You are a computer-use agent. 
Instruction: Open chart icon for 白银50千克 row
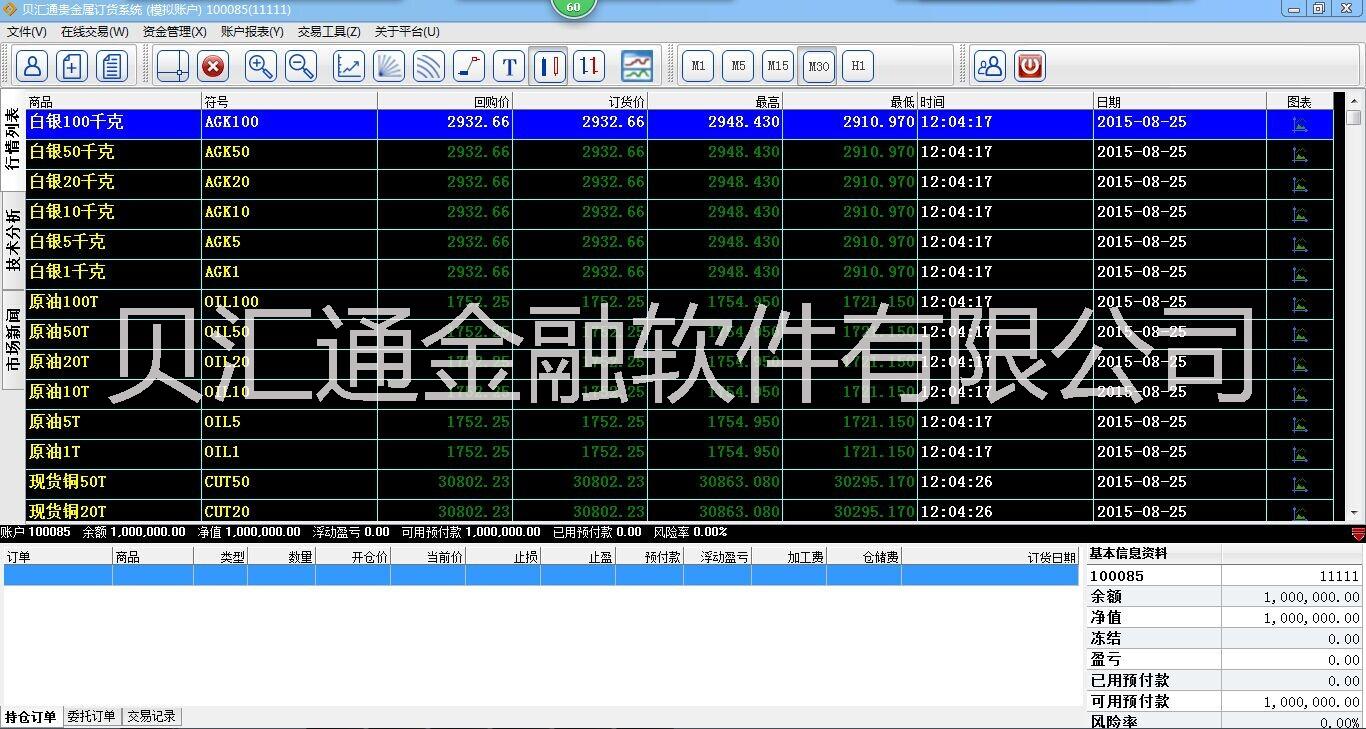click(x=1300, y=154)
